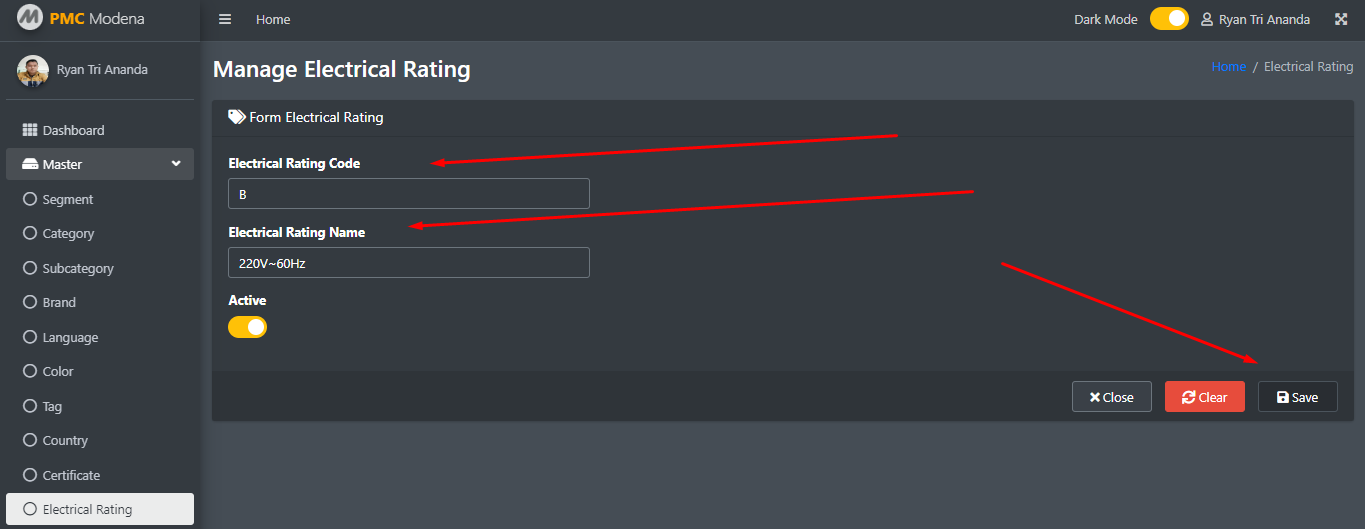The width and height of the screenshot is (1365, 529).
Task: Click the Dashboard grid icon in sidebar
Action: pos(30,130)
